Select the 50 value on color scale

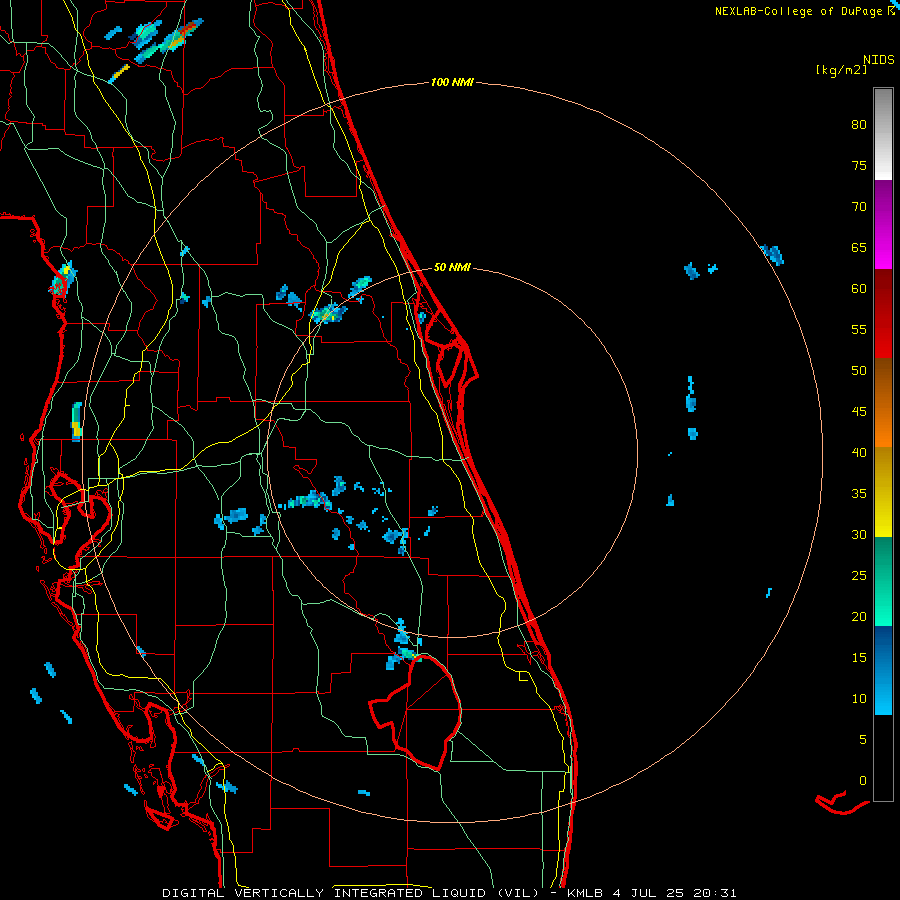(859, 371)
